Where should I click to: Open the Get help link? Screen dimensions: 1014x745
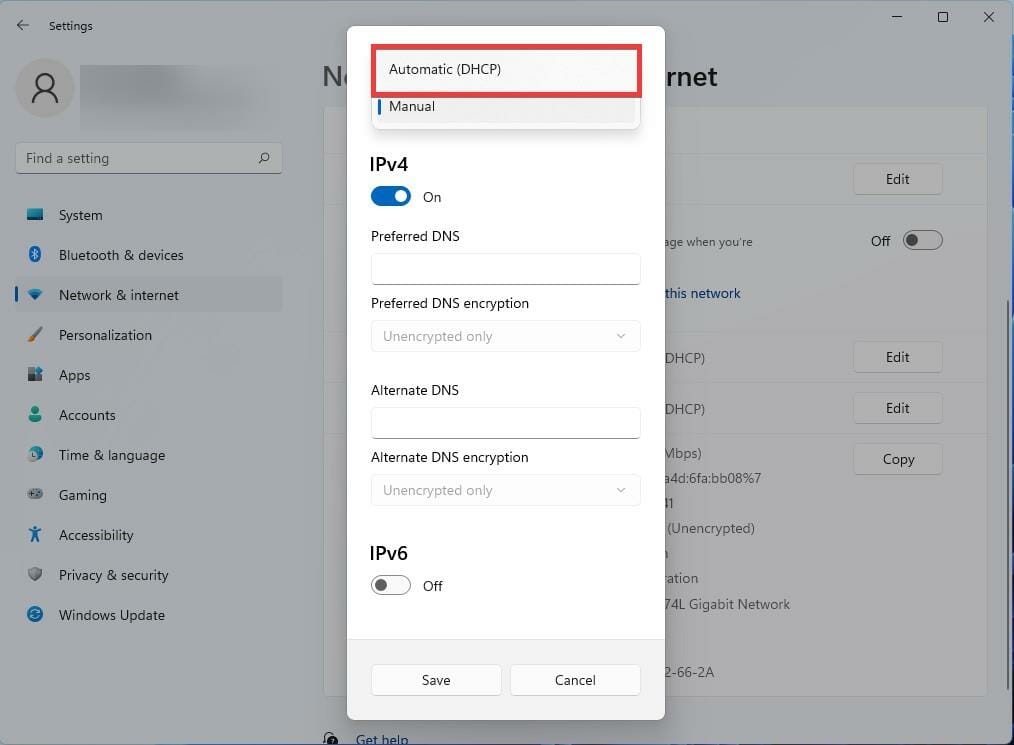click(x=382, y=739)
